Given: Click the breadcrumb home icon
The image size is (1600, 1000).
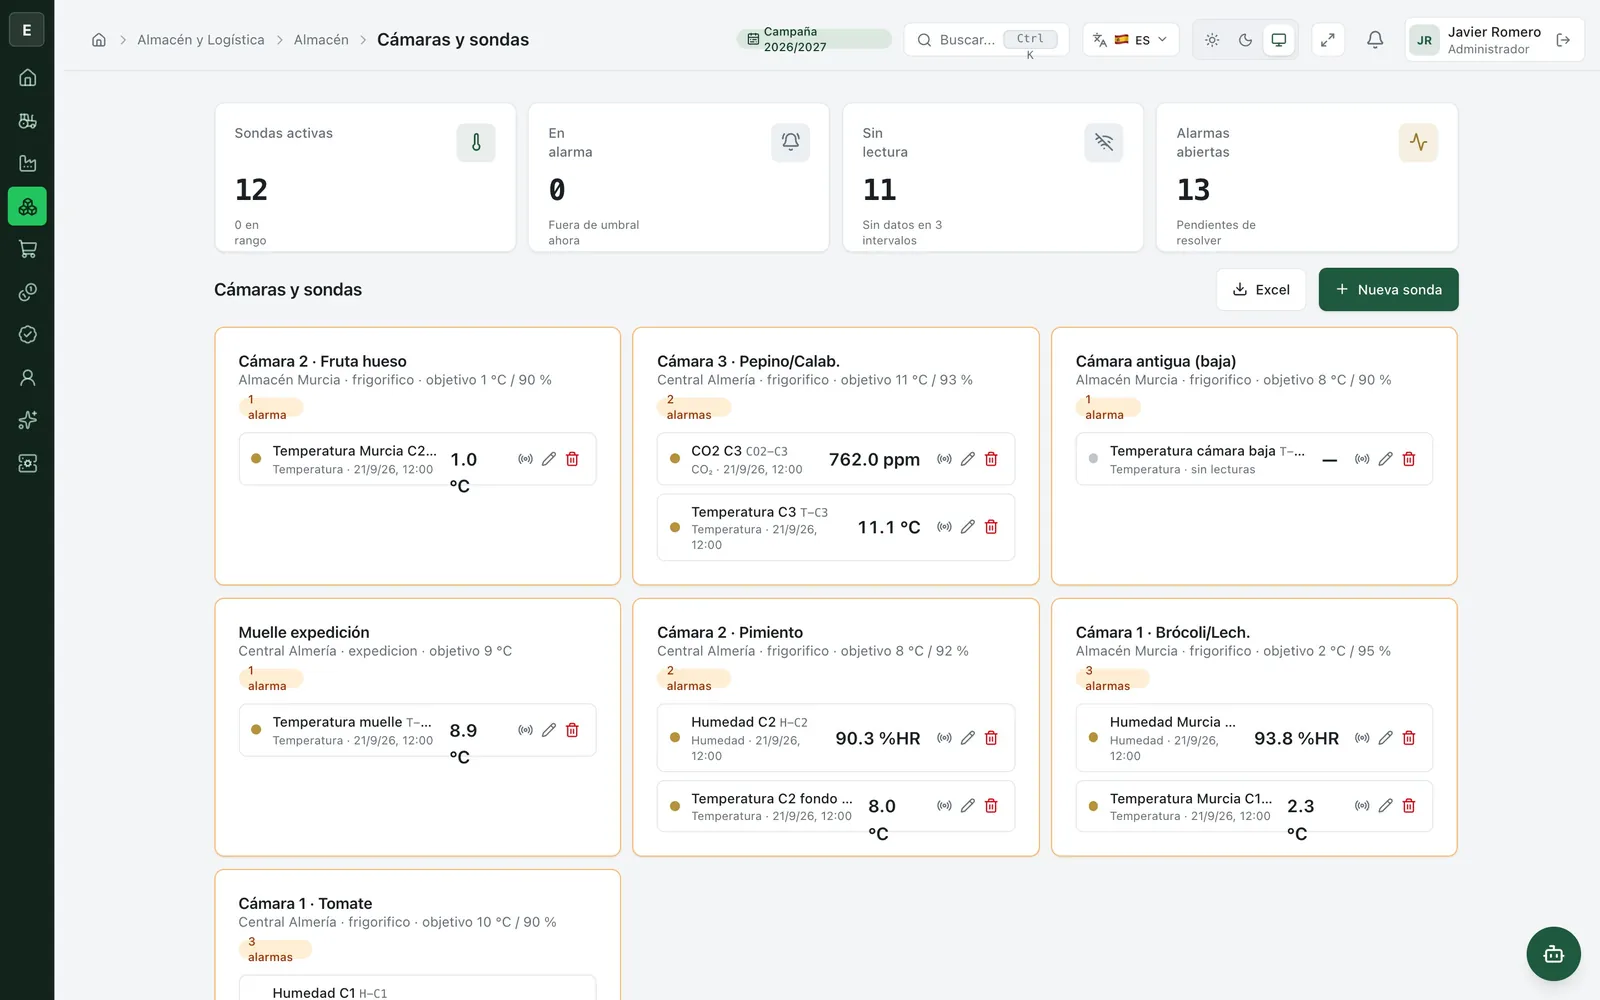Looking at the screenshot, I should point(99,40).
